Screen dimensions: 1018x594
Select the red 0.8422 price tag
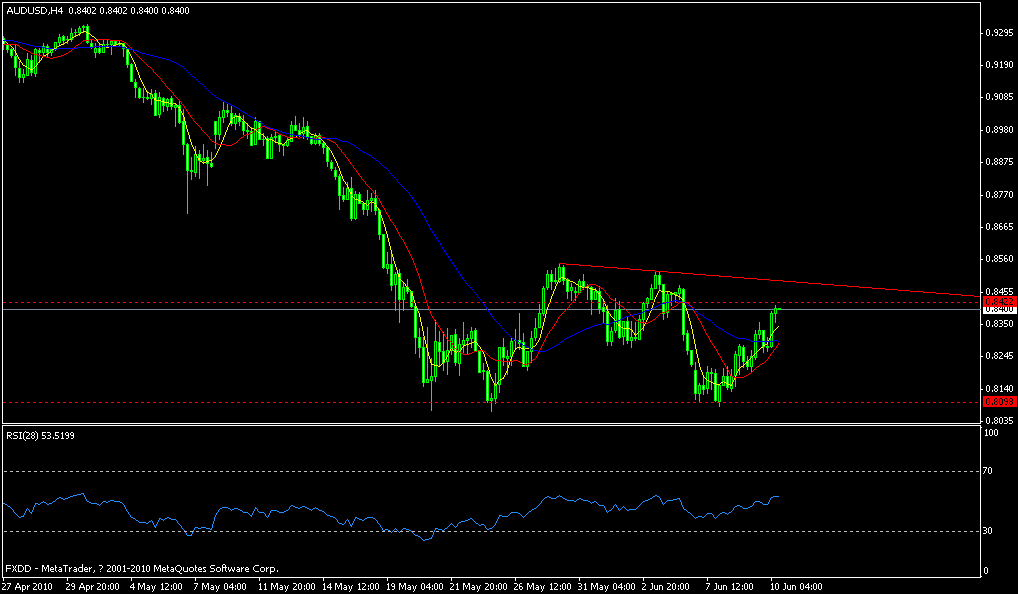tap(999, 303)
